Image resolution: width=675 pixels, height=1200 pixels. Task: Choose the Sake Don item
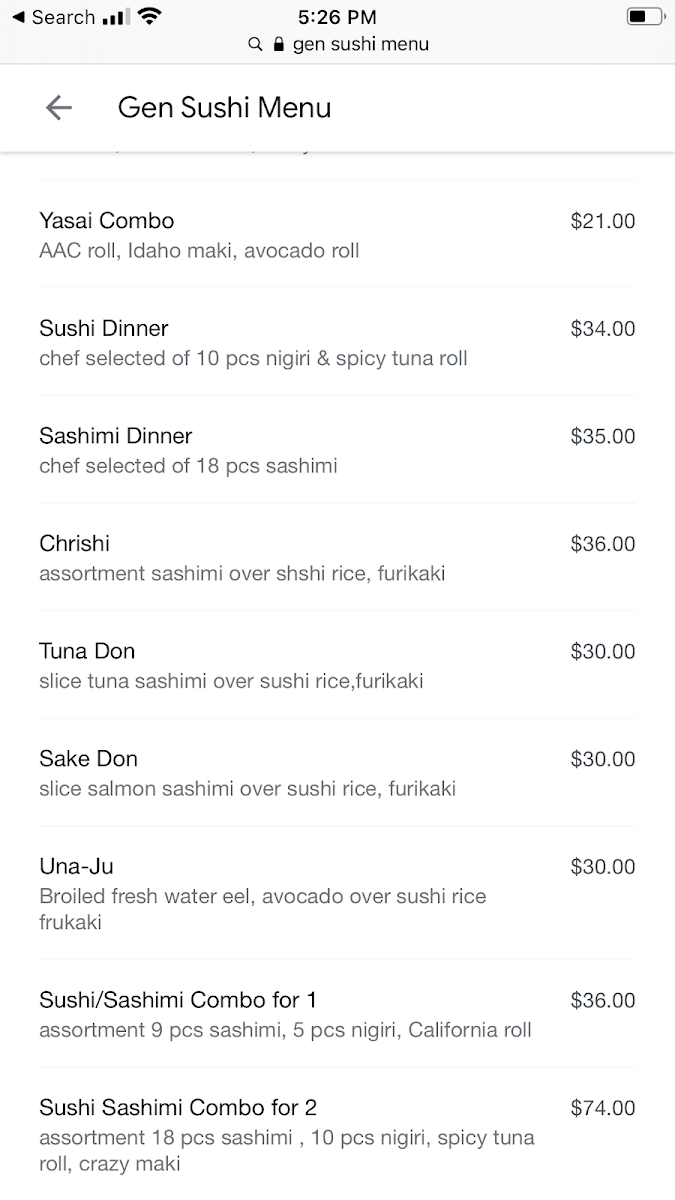click(89, 759)
